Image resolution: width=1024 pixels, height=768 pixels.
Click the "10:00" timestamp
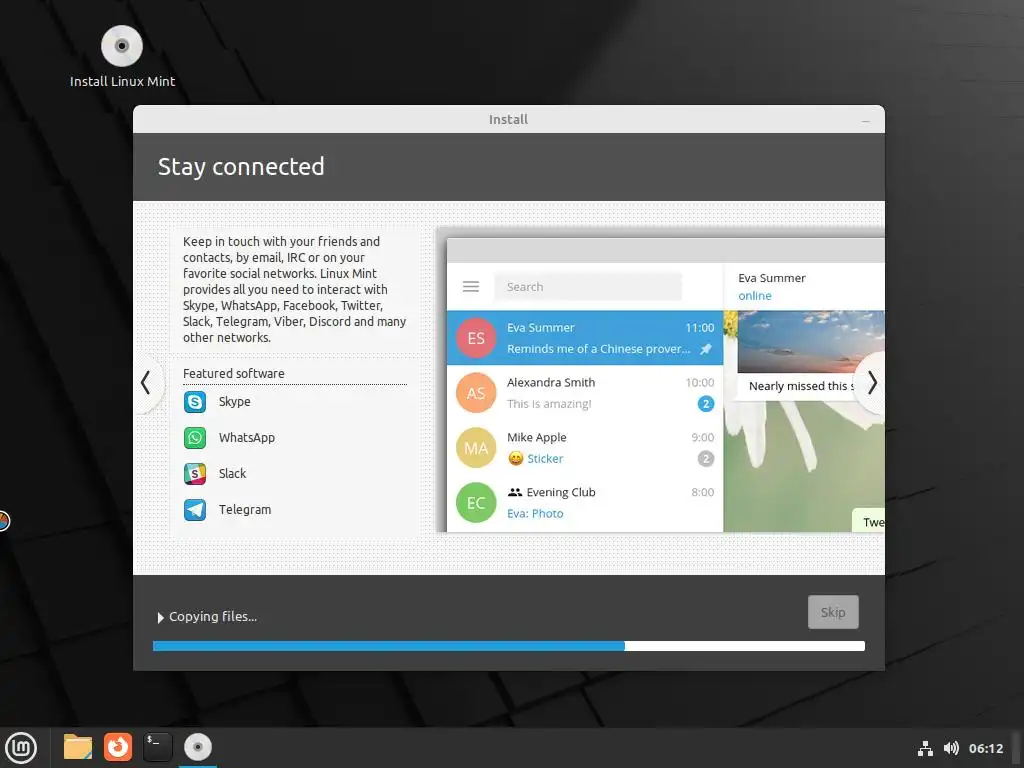click(x=699, y=383)
